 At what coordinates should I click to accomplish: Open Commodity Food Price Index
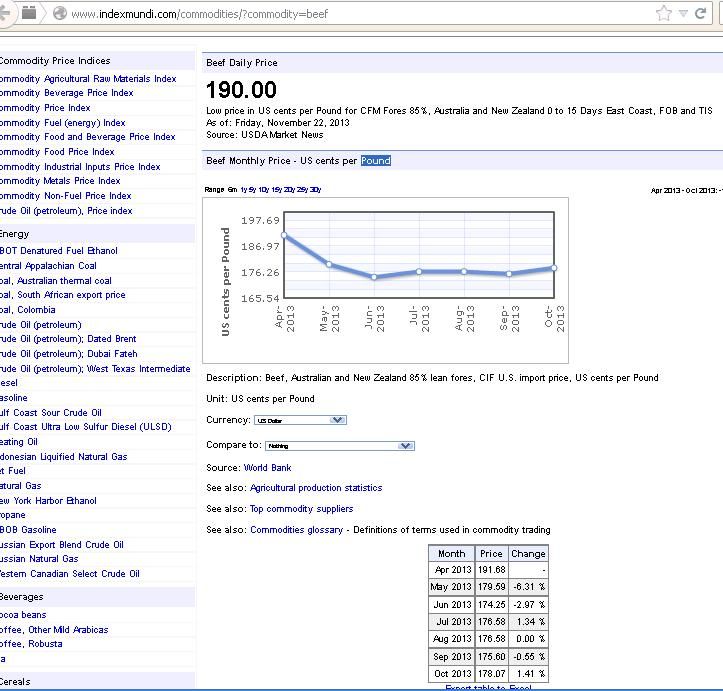[57, 152]
